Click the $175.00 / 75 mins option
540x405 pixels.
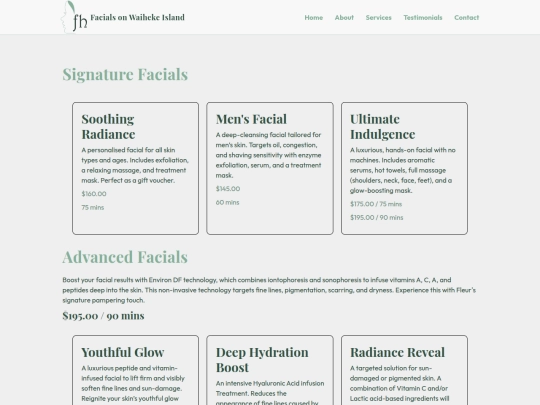[x=376, y=204]
